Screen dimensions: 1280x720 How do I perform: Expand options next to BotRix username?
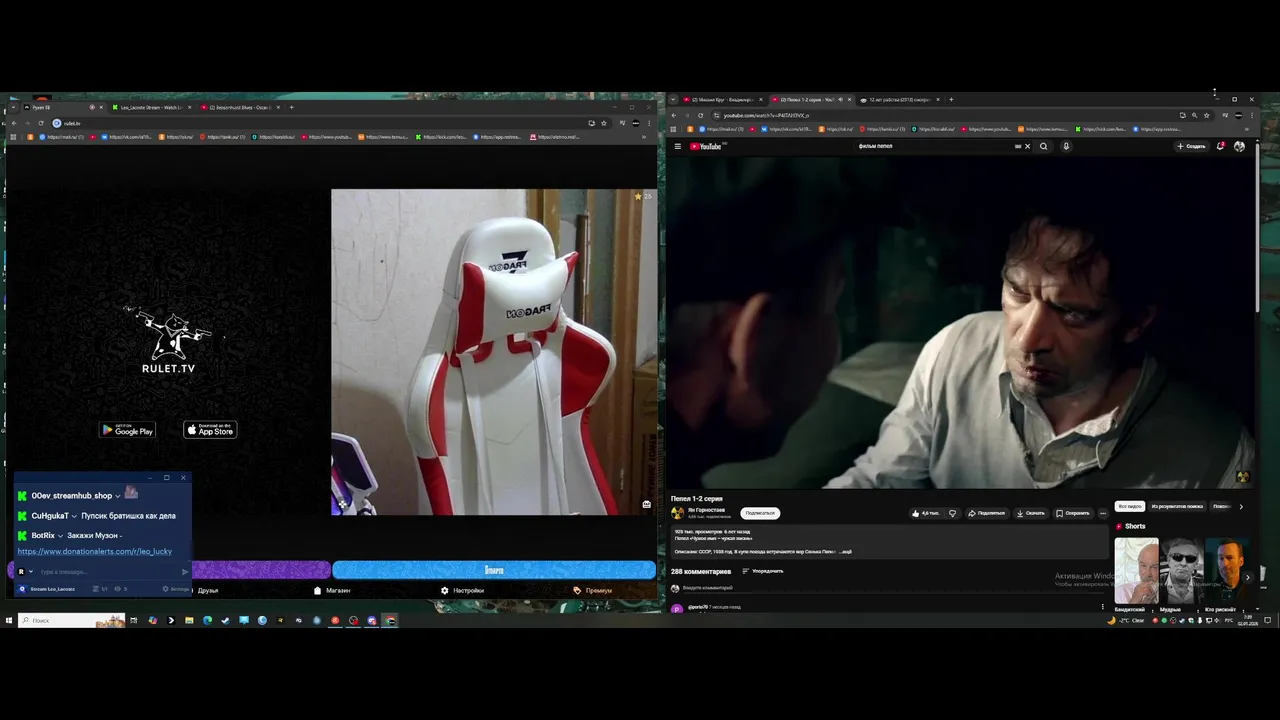pos(60,536)
